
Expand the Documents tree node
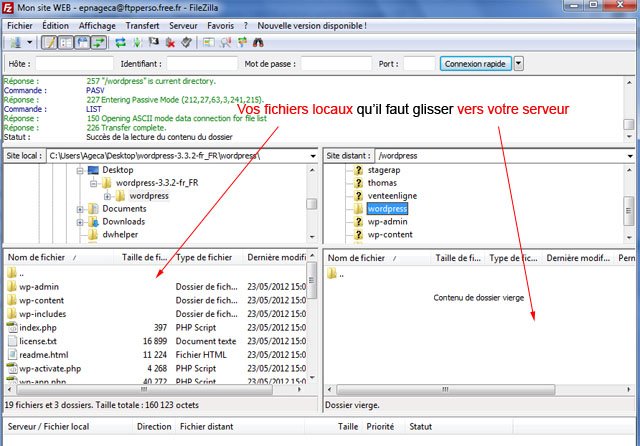pyautogui.click(x=80, y=210)
